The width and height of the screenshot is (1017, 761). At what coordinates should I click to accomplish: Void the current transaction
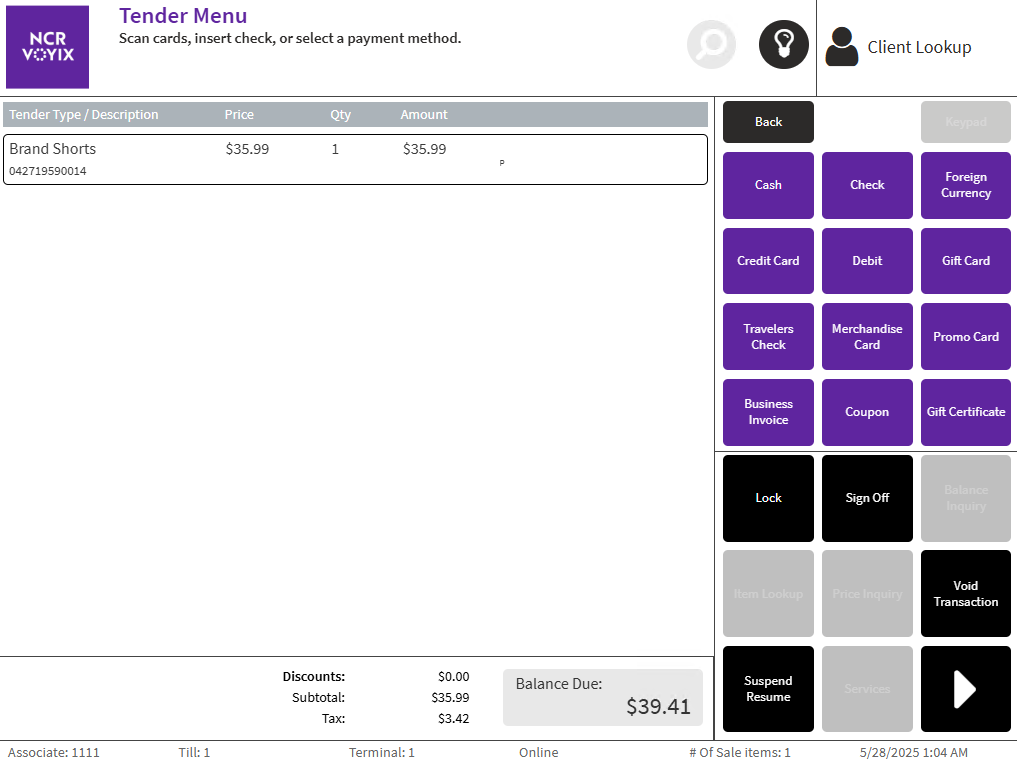(965, 594)
